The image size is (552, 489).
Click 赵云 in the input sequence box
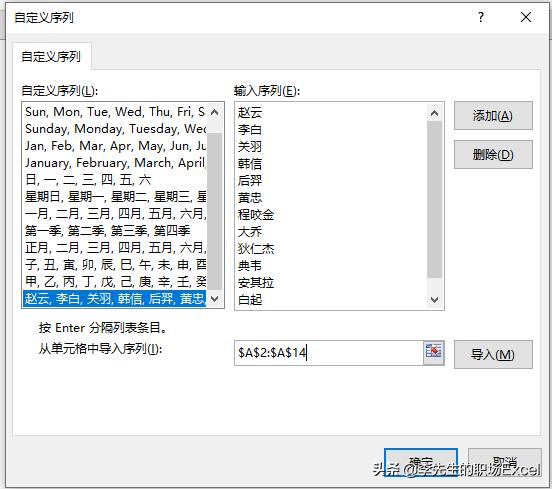click(250, 113)
